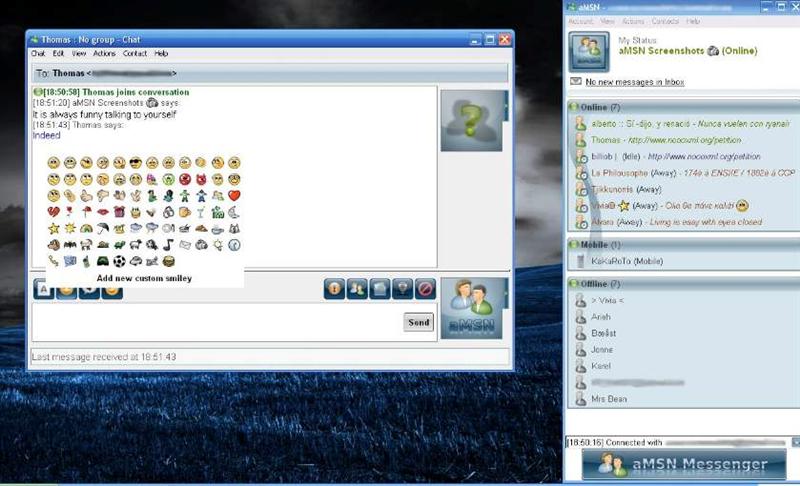The width and height of the screenshot is (800, 486).
Task: Open the Help menu in chat window
Action: [x=161, y=53]
